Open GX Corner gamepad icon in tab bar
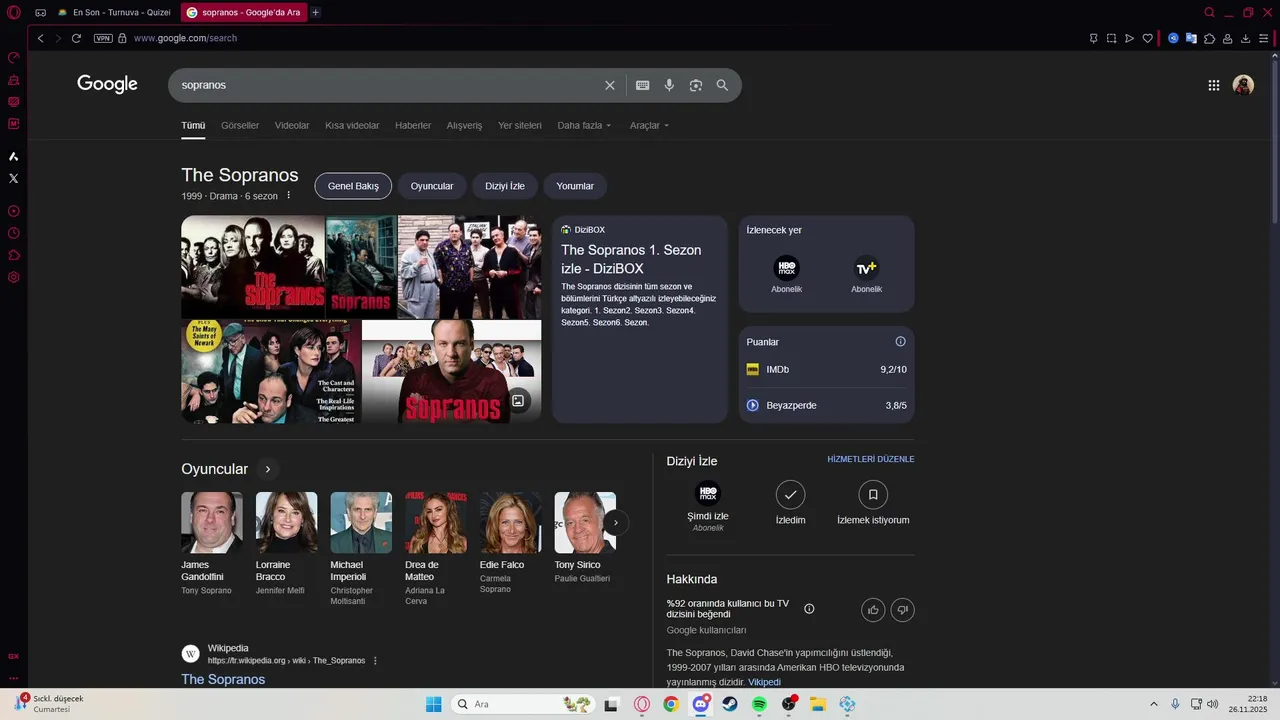The height and width of the screenshot is (720, 1280). click(40, 13)
